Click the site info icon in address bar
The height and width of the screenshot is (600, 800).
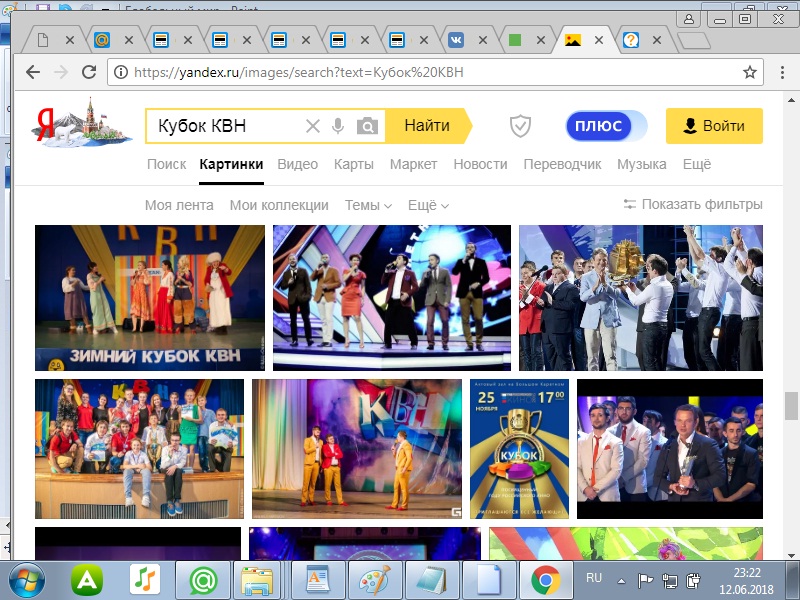click(x=121, y=72)
